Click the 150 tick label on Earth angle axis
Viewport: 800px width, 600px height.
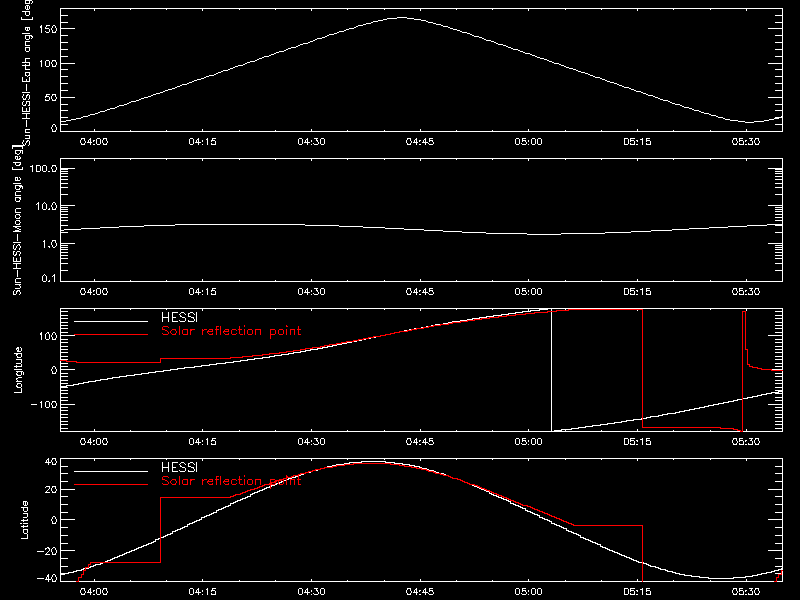coord(48,29)
